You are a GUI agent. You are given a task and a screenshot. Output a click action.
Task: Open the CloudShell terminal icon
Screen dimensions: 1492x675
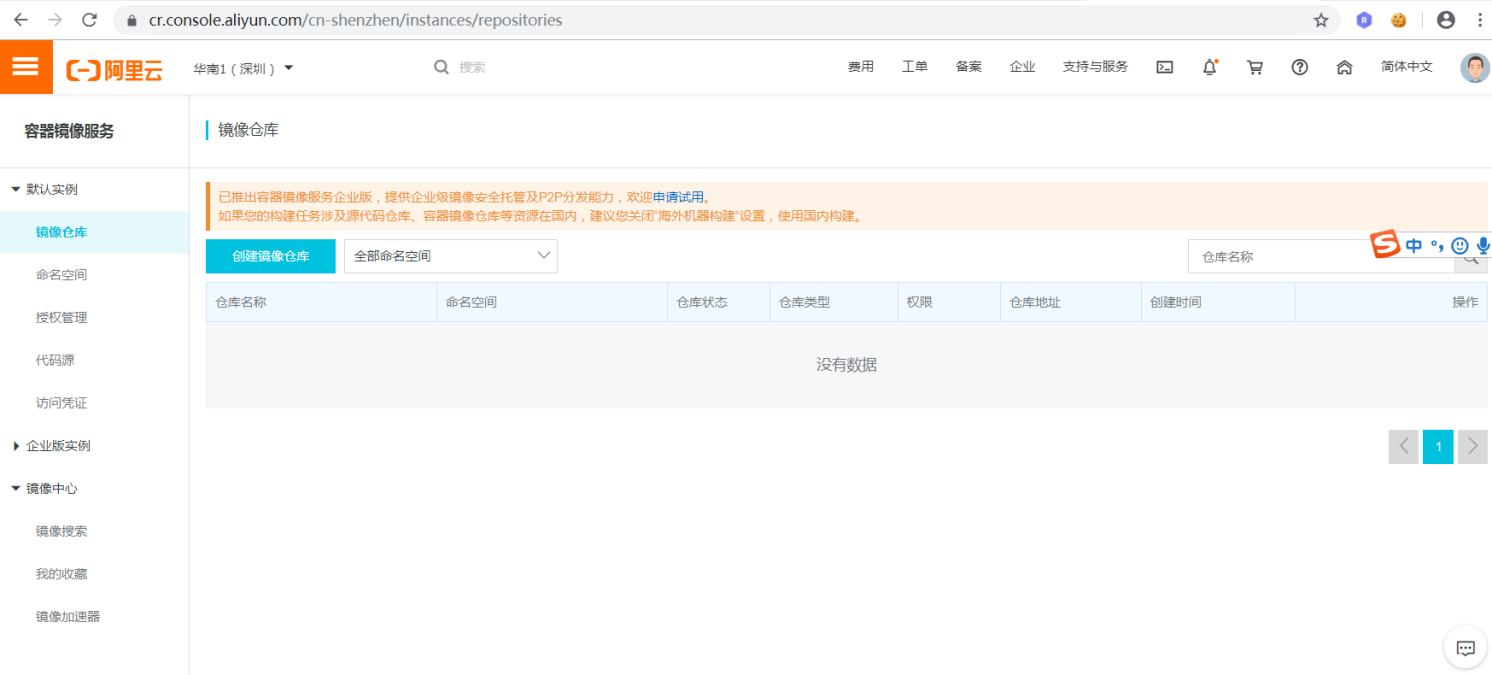click(x=1164, y=67)
